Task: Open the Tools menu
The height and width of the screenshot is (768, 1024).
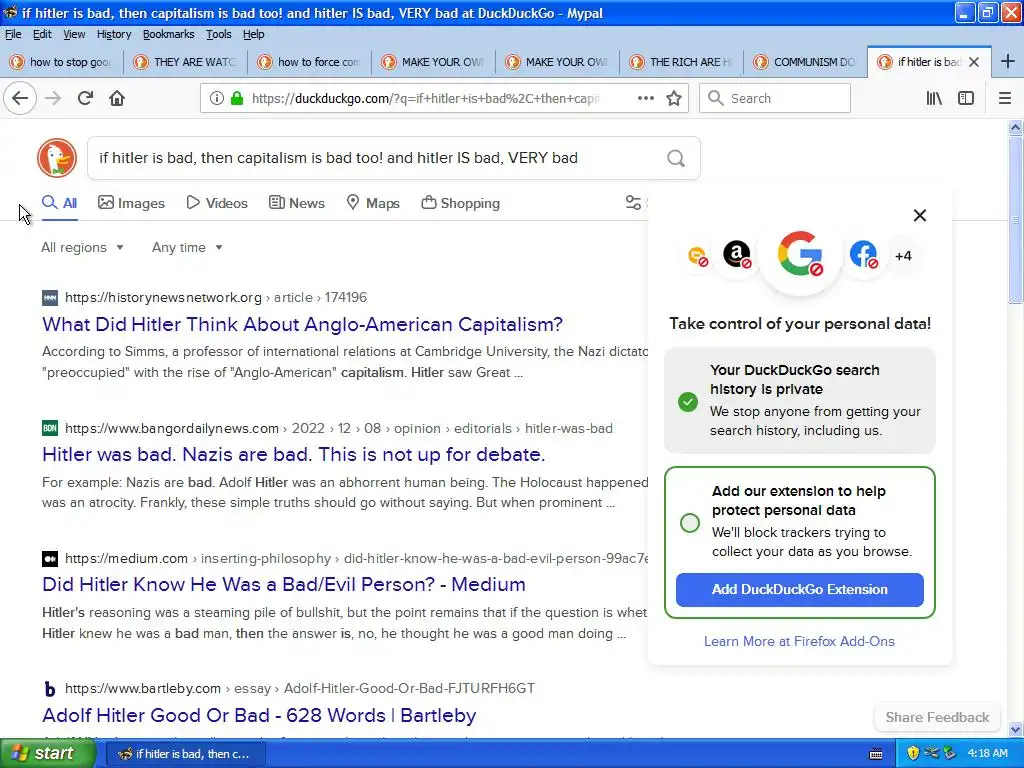Action: [219, 34]
